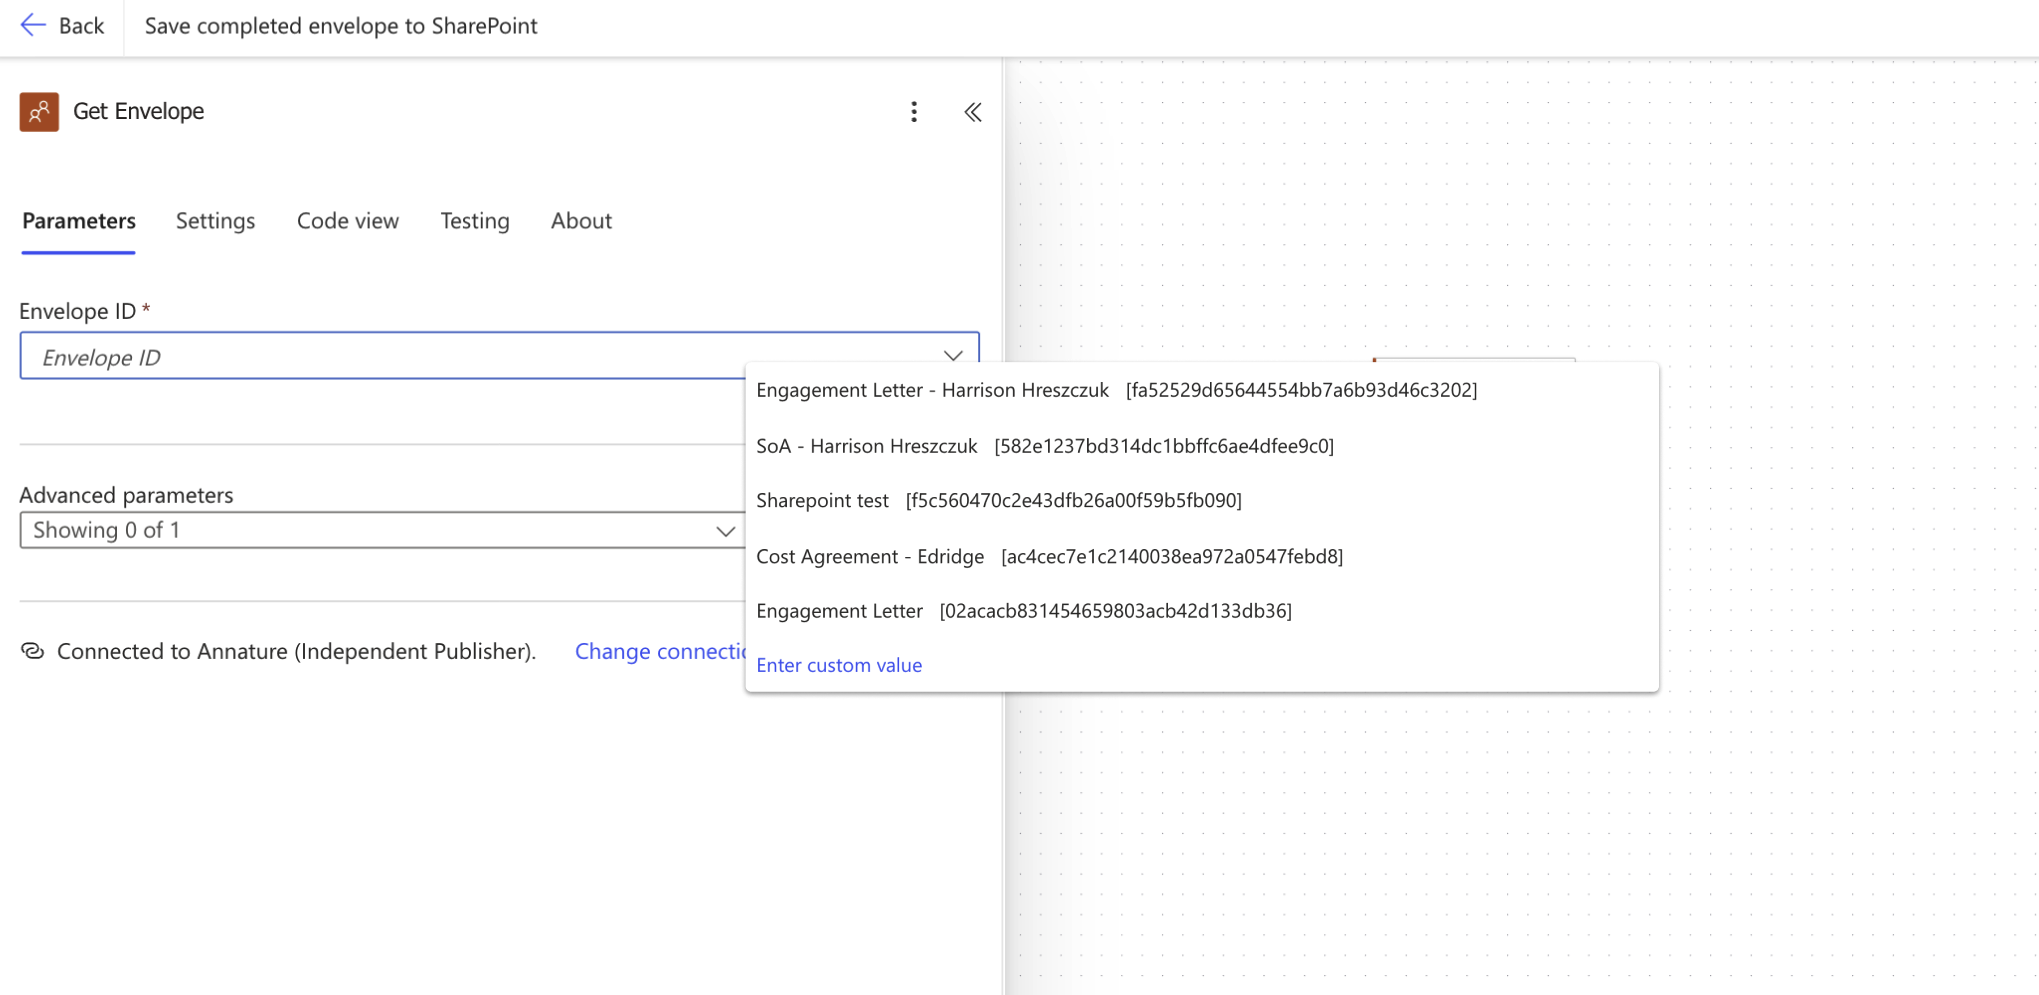Click the Back button label
2039x995 pixels.
pyautogui.click(x=81, y=26)
